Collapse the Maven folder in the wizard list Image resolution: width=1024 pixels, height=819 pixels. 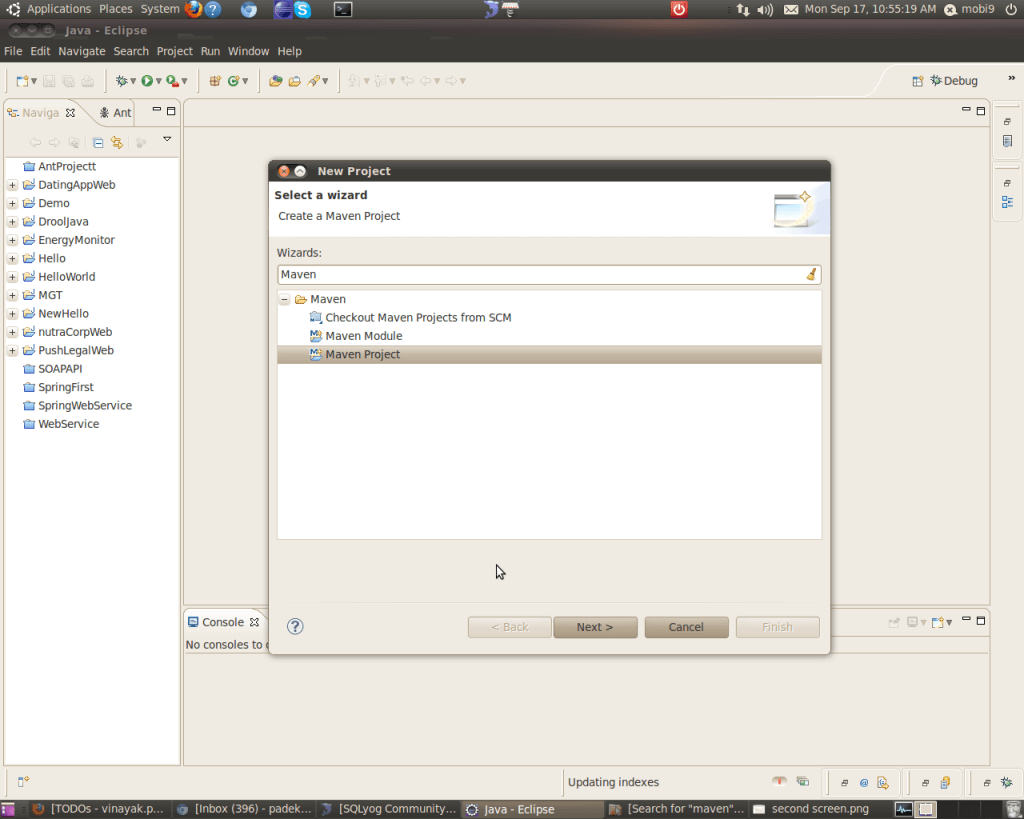coord(284,298)
